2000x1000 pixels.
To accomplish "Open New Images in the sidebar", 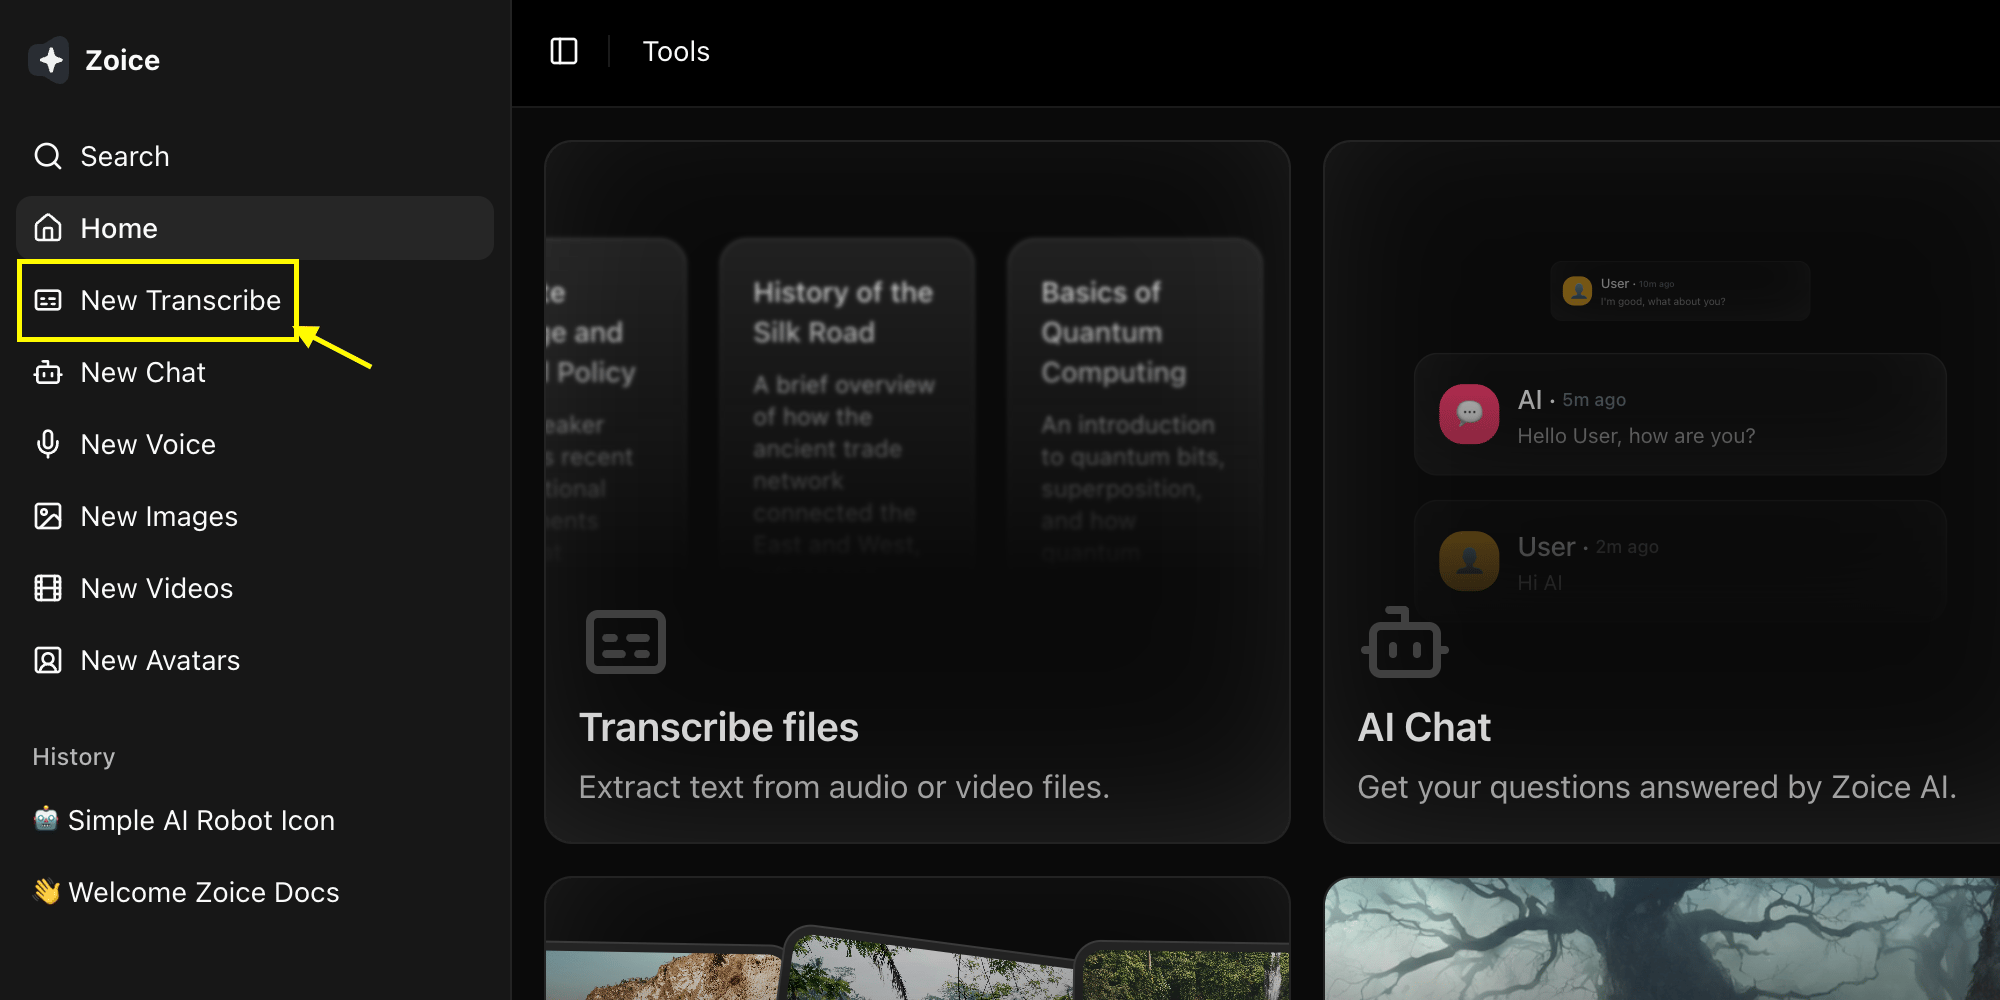I will pos(255,516).
